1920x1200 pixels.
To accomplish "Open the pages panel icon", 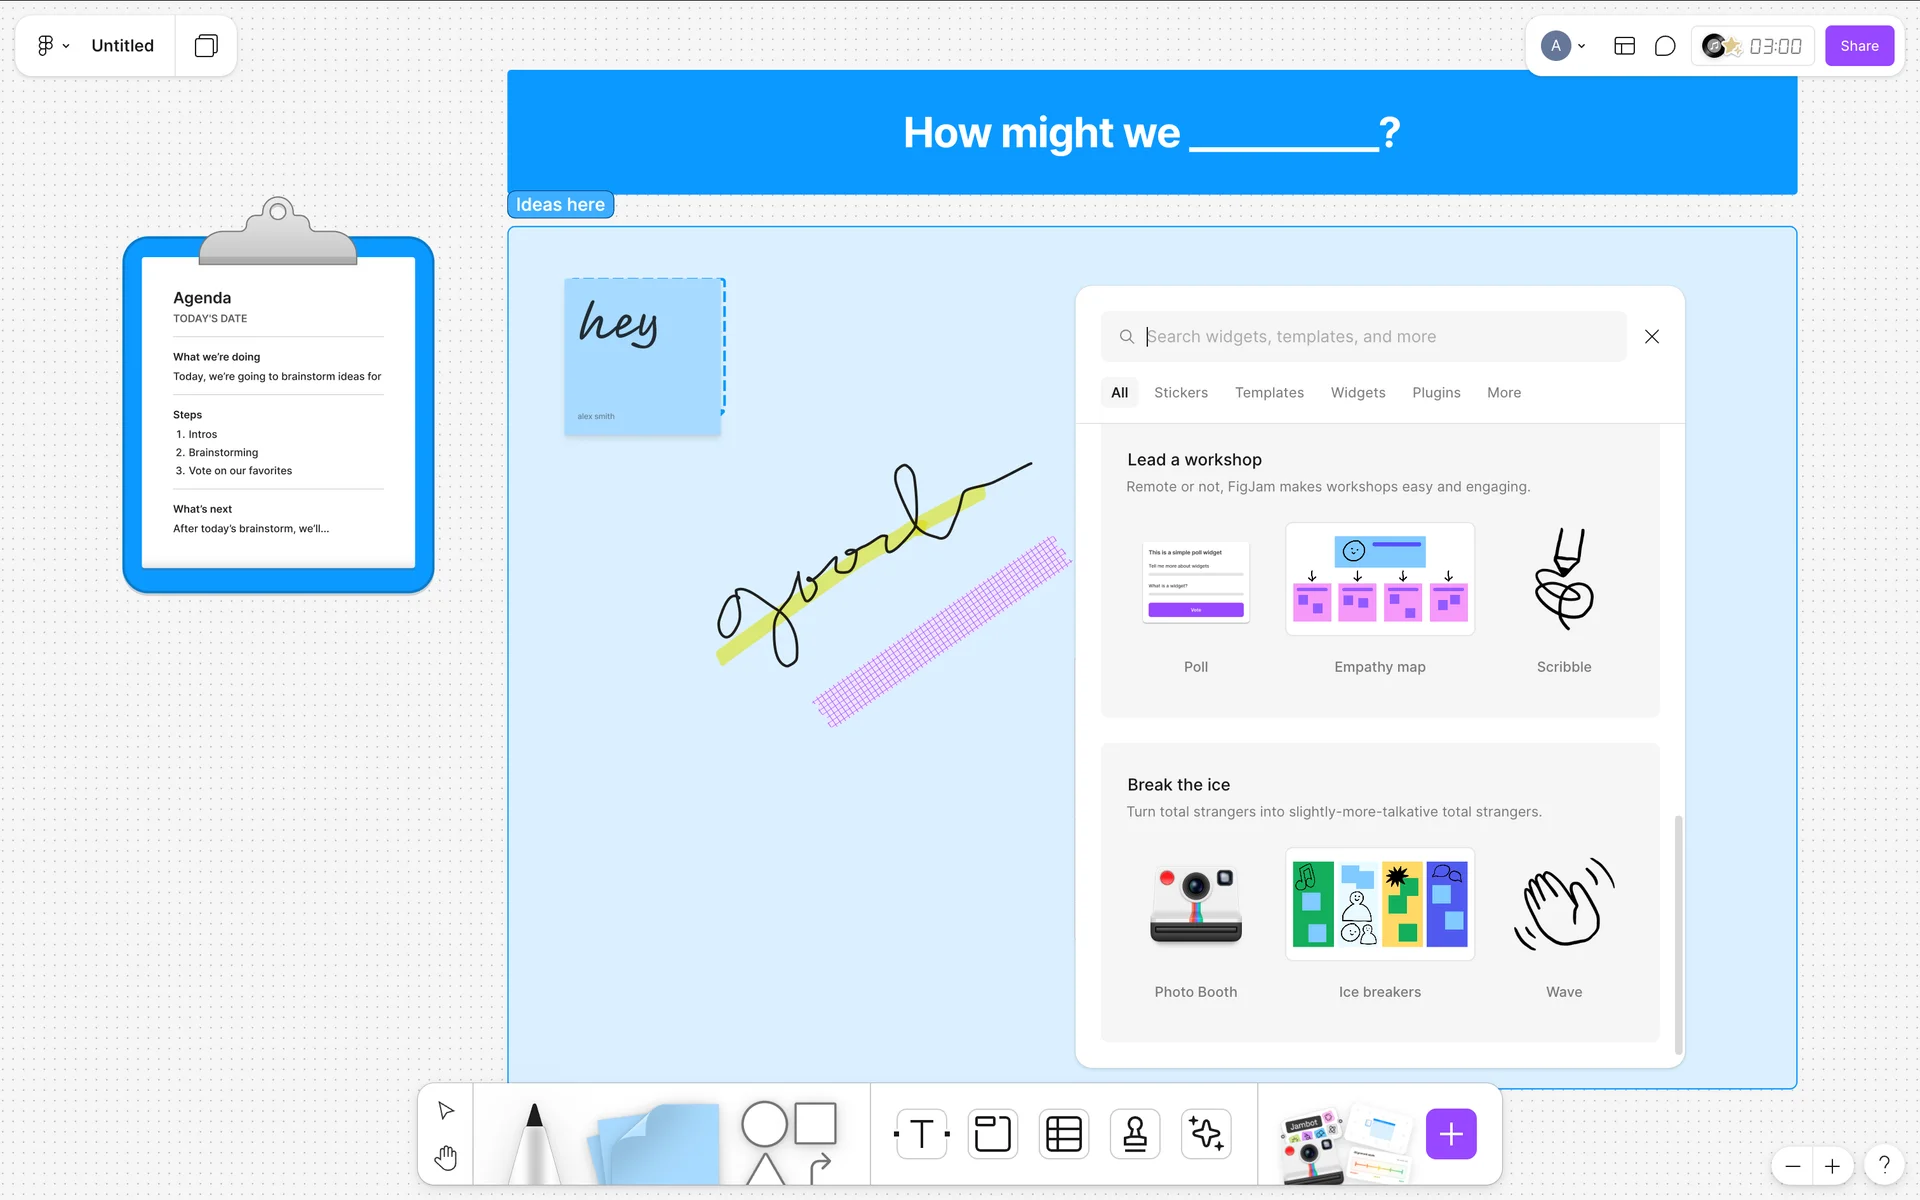I will [206, 46].
